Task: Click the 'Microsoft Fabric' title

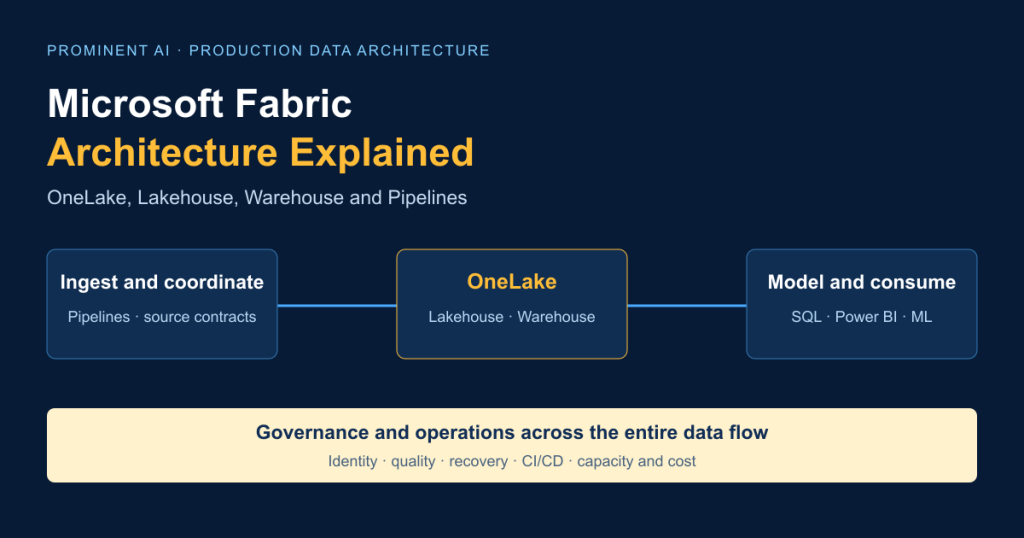Action: pos(200,104)
